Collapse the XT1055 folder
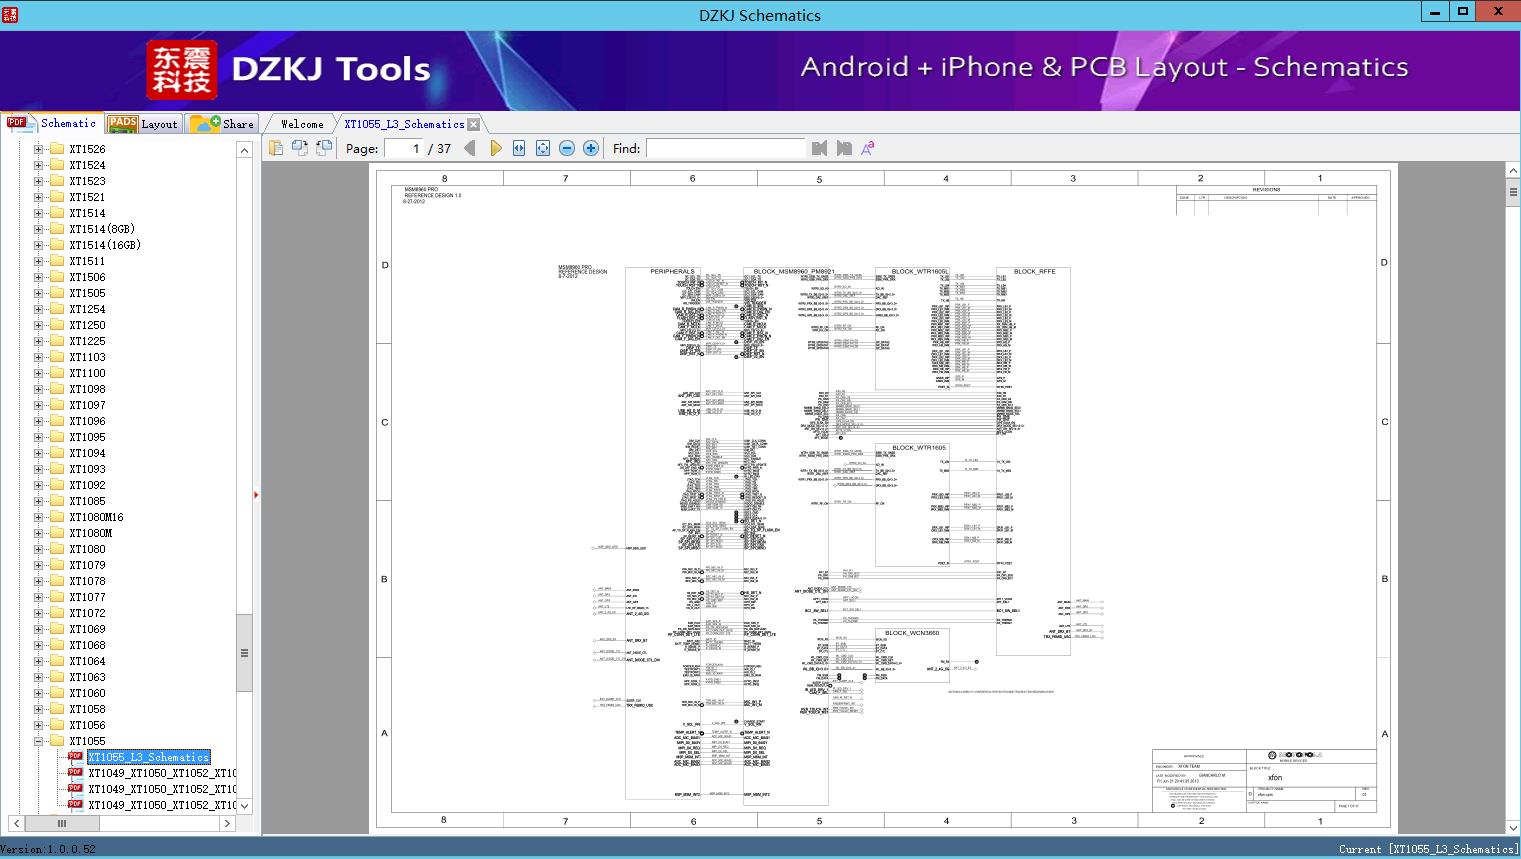This screenshot has height=859, width=1521. tap(39, 741)
